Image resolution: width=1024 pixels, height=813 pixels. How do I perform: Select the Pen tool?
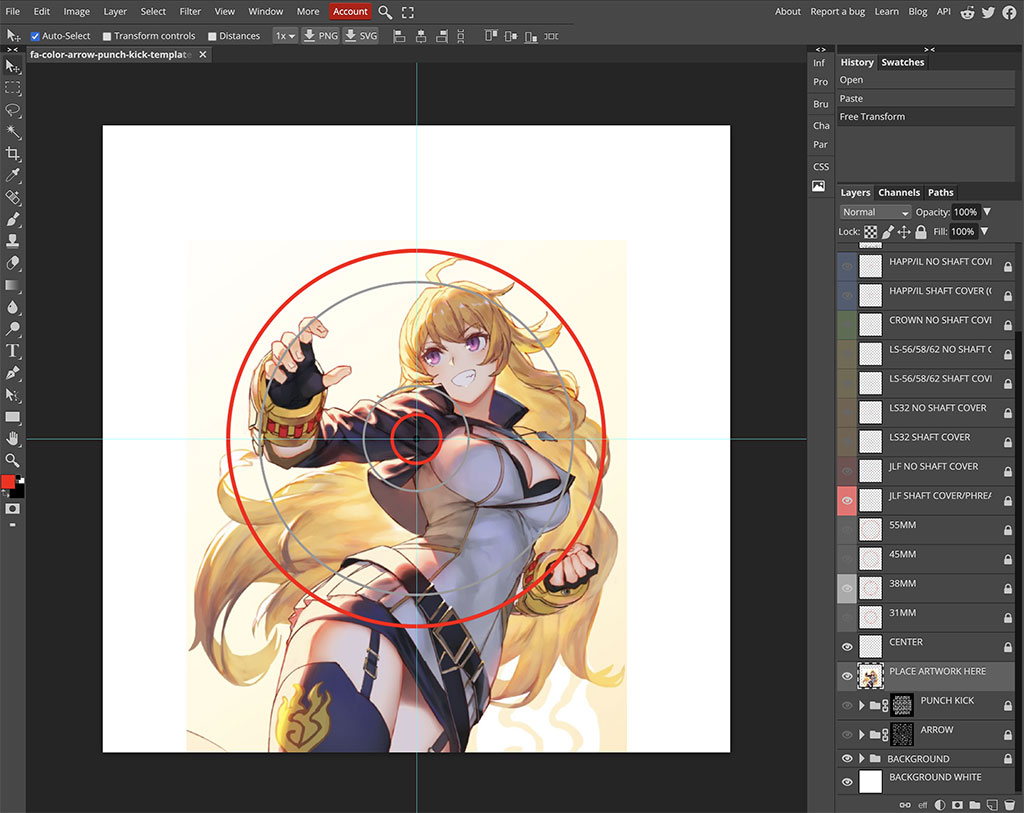click(x=12, y=373)
